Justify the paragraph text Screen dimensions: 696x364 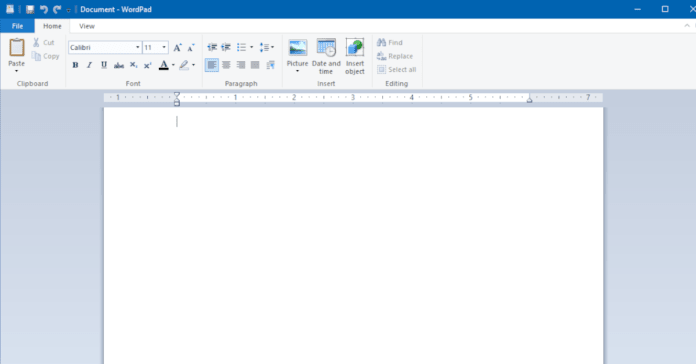point(255,65)
